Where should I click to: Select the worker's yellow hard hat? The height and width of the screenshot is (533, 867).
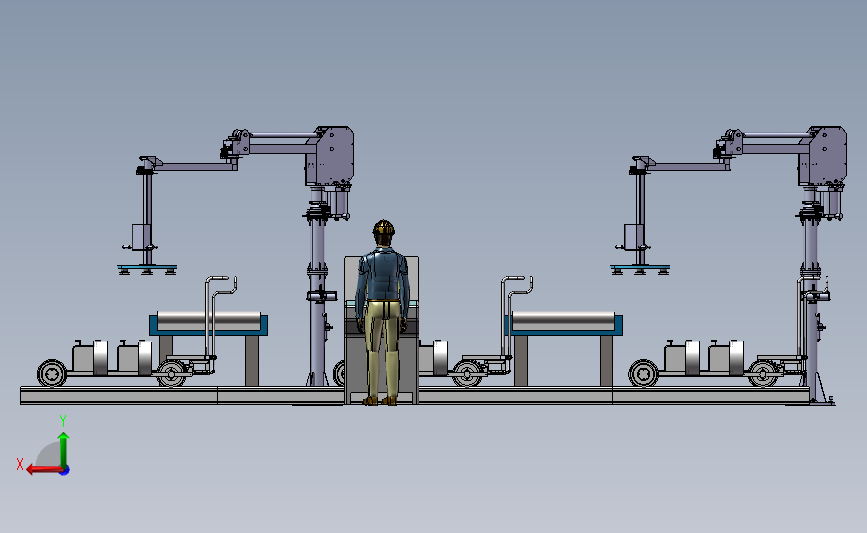383,227
